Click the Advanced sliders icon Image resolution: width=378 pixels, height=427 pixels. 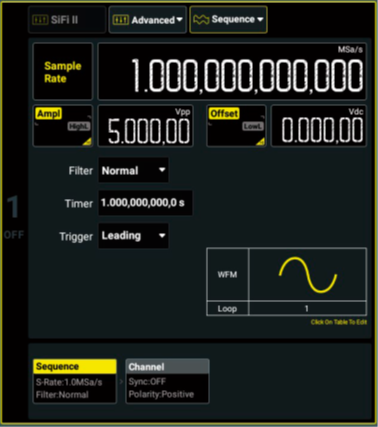coord(120,20)
